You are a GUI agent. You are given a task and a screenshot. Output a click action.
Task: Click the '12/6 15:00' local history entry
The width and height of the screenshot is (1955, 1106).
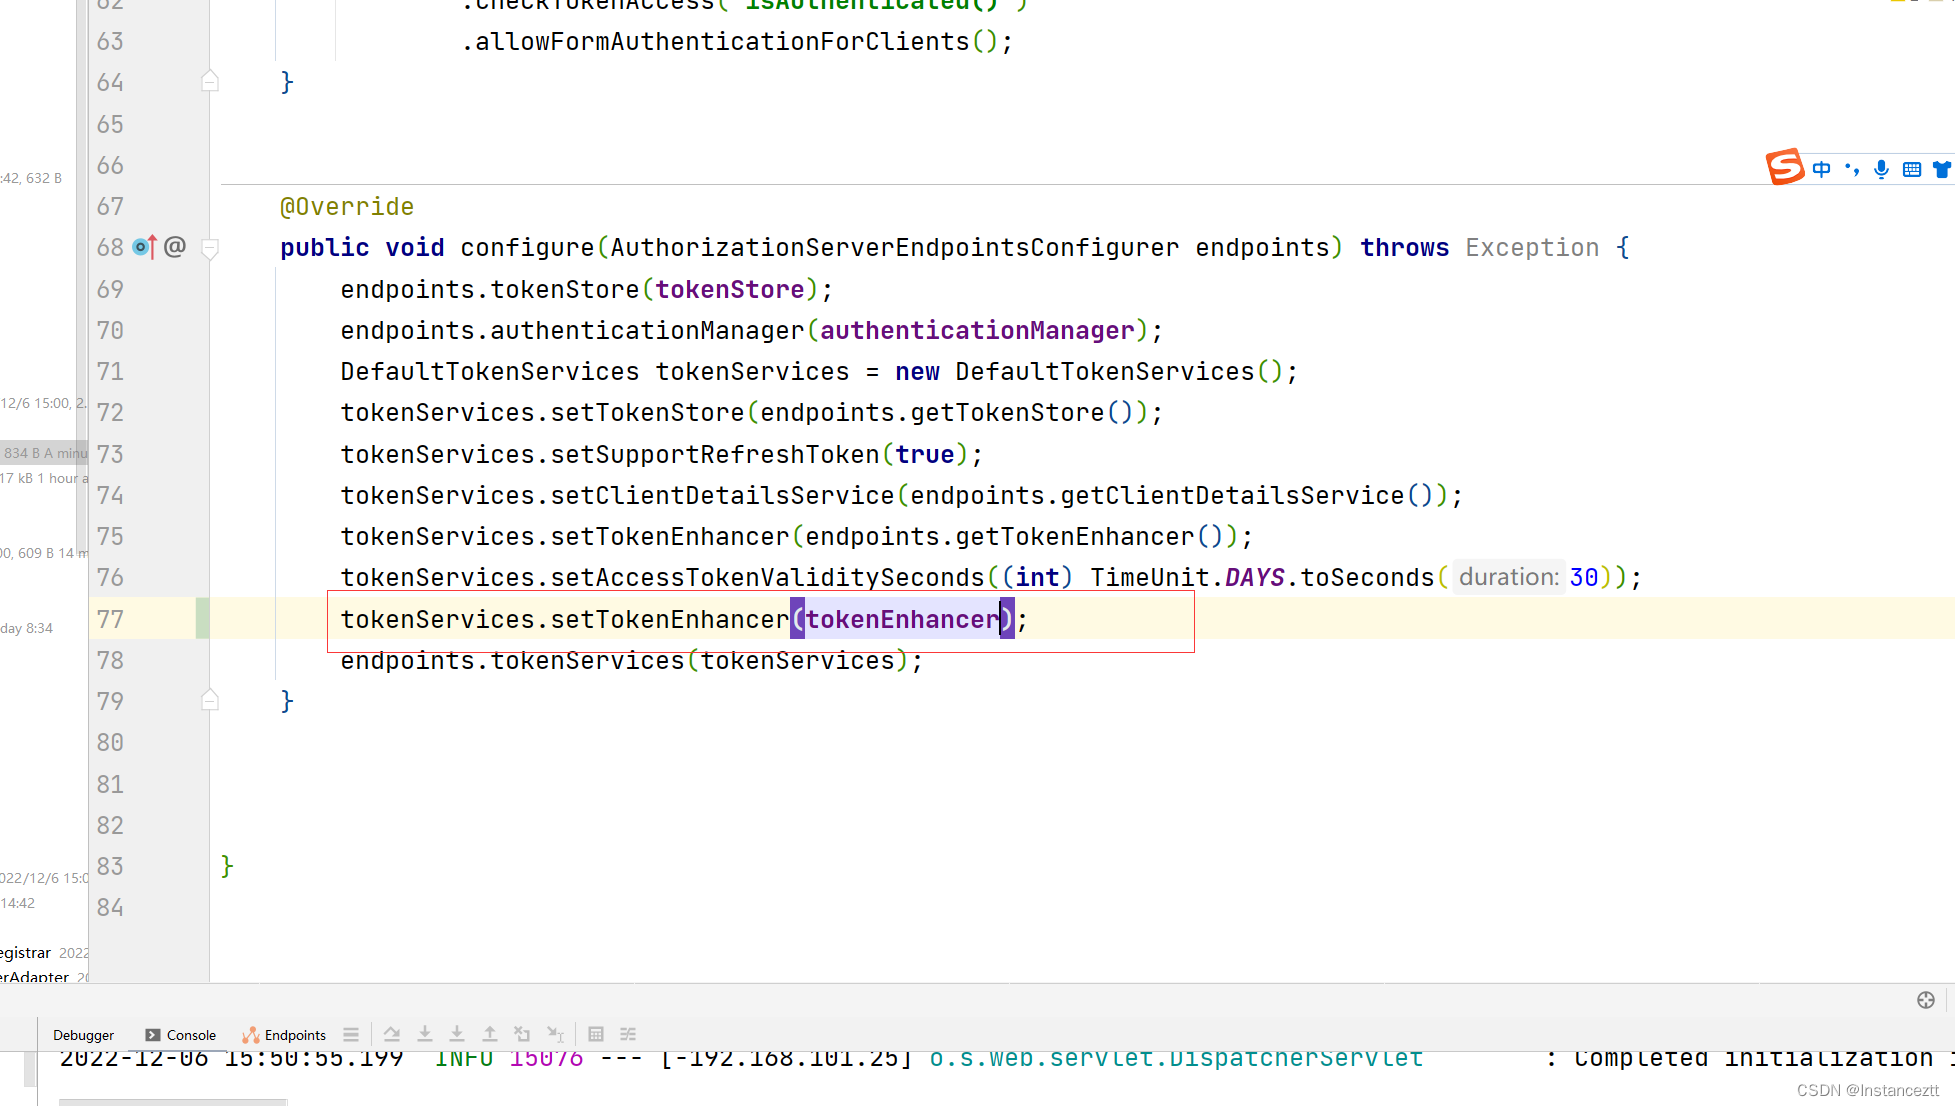tap(44, 403)
